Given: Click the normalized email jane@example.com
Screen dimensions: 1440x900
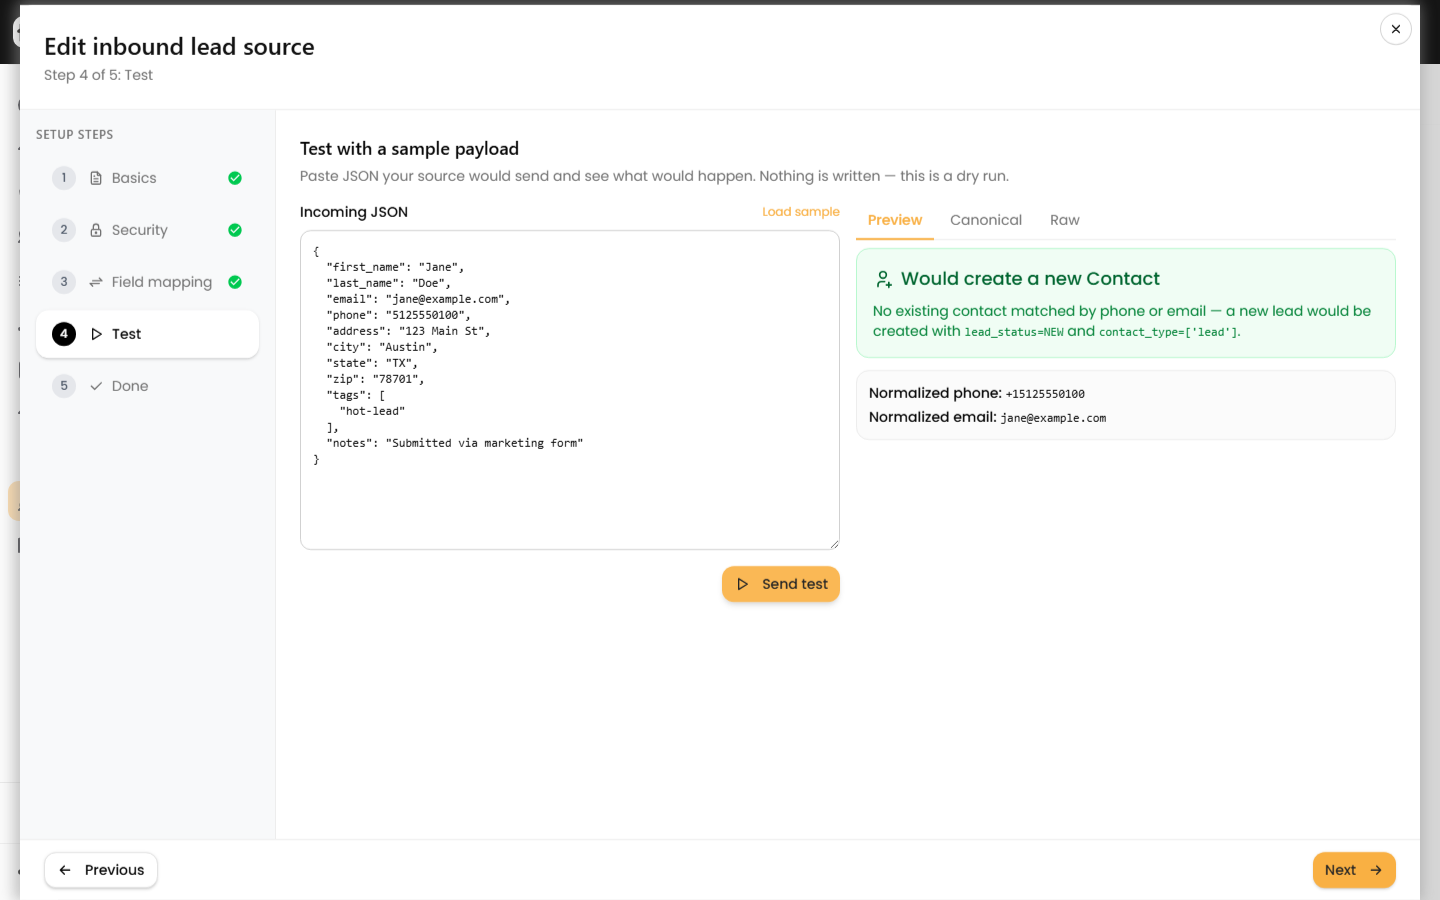Looking at the screenshot, I should pyautogui.click(x=1053, y=418).
